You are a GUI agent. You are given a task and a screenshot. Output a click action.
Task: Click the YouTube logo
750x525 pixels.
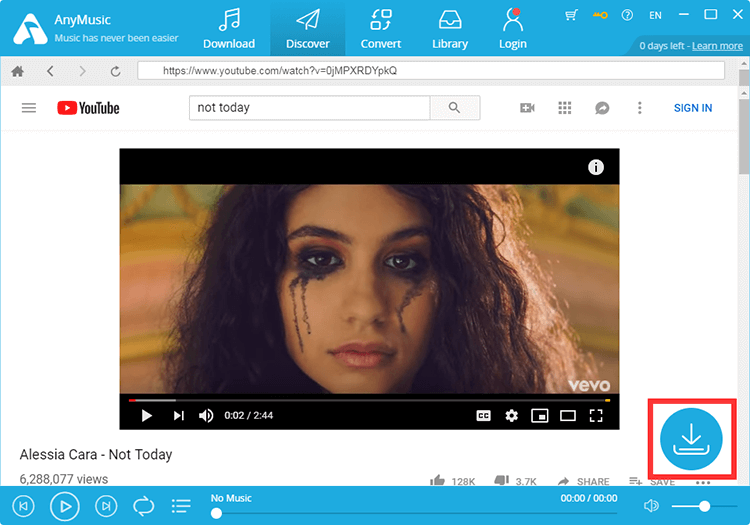coord(88,108)
